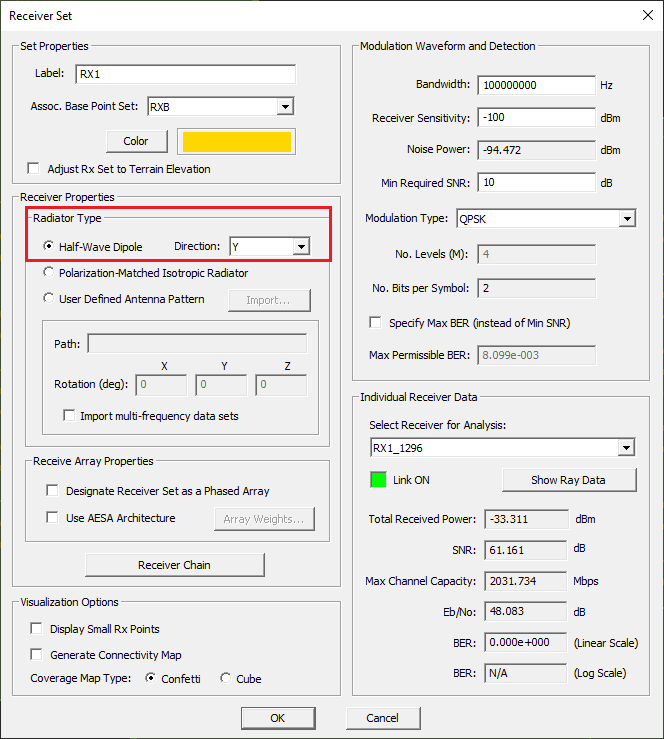This screenshot has height=739, width=664.
Task: Close the Receiver Set dialog
Action: tap(648, 15)
